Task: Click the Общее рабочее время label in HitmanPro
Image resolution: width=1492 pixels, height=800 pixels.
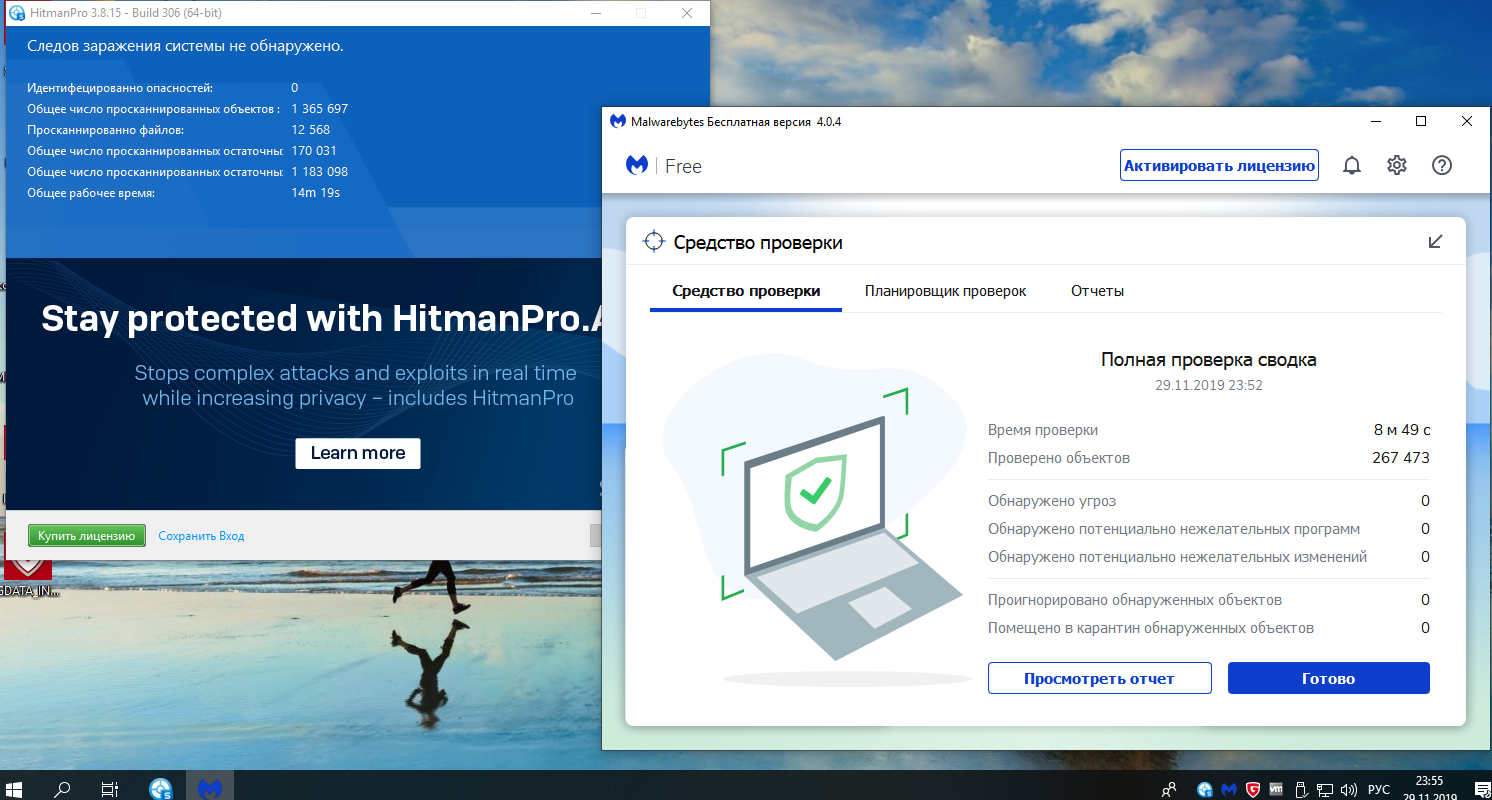Action: click(91, 193)
